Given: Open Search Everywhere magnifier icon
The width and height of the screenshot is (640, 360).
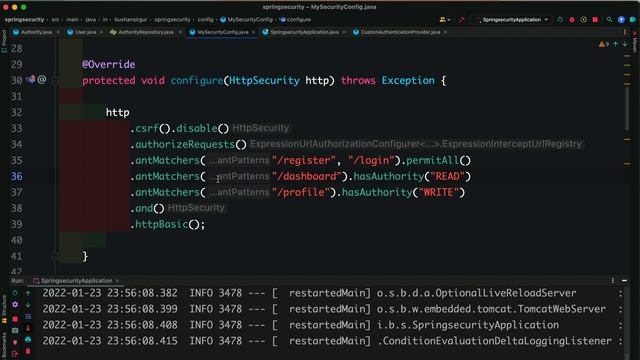Looking at the screenshot, I should (x=609, y=20).
